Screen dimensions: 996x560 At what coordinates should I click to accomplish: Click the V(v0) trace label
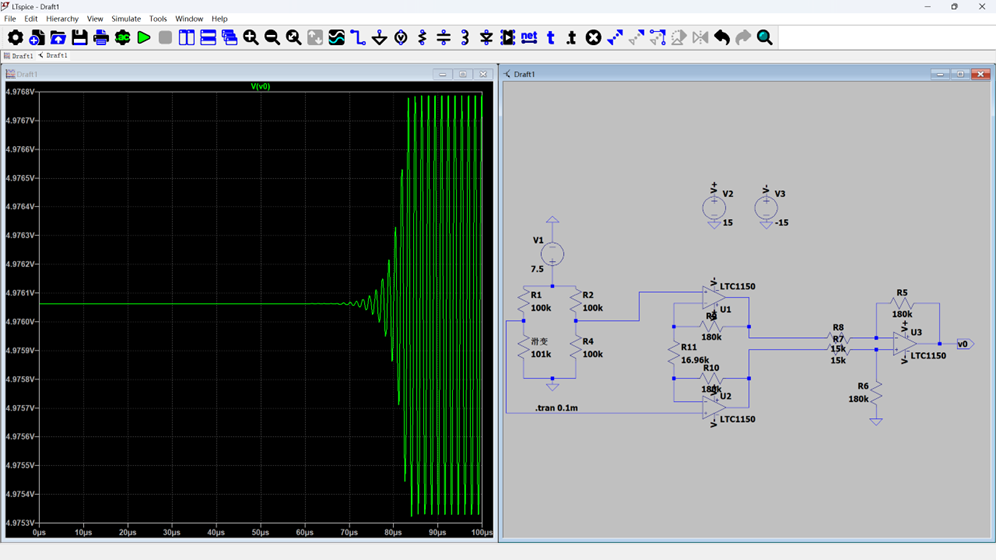pyautogui.click(x=260, y=86)
